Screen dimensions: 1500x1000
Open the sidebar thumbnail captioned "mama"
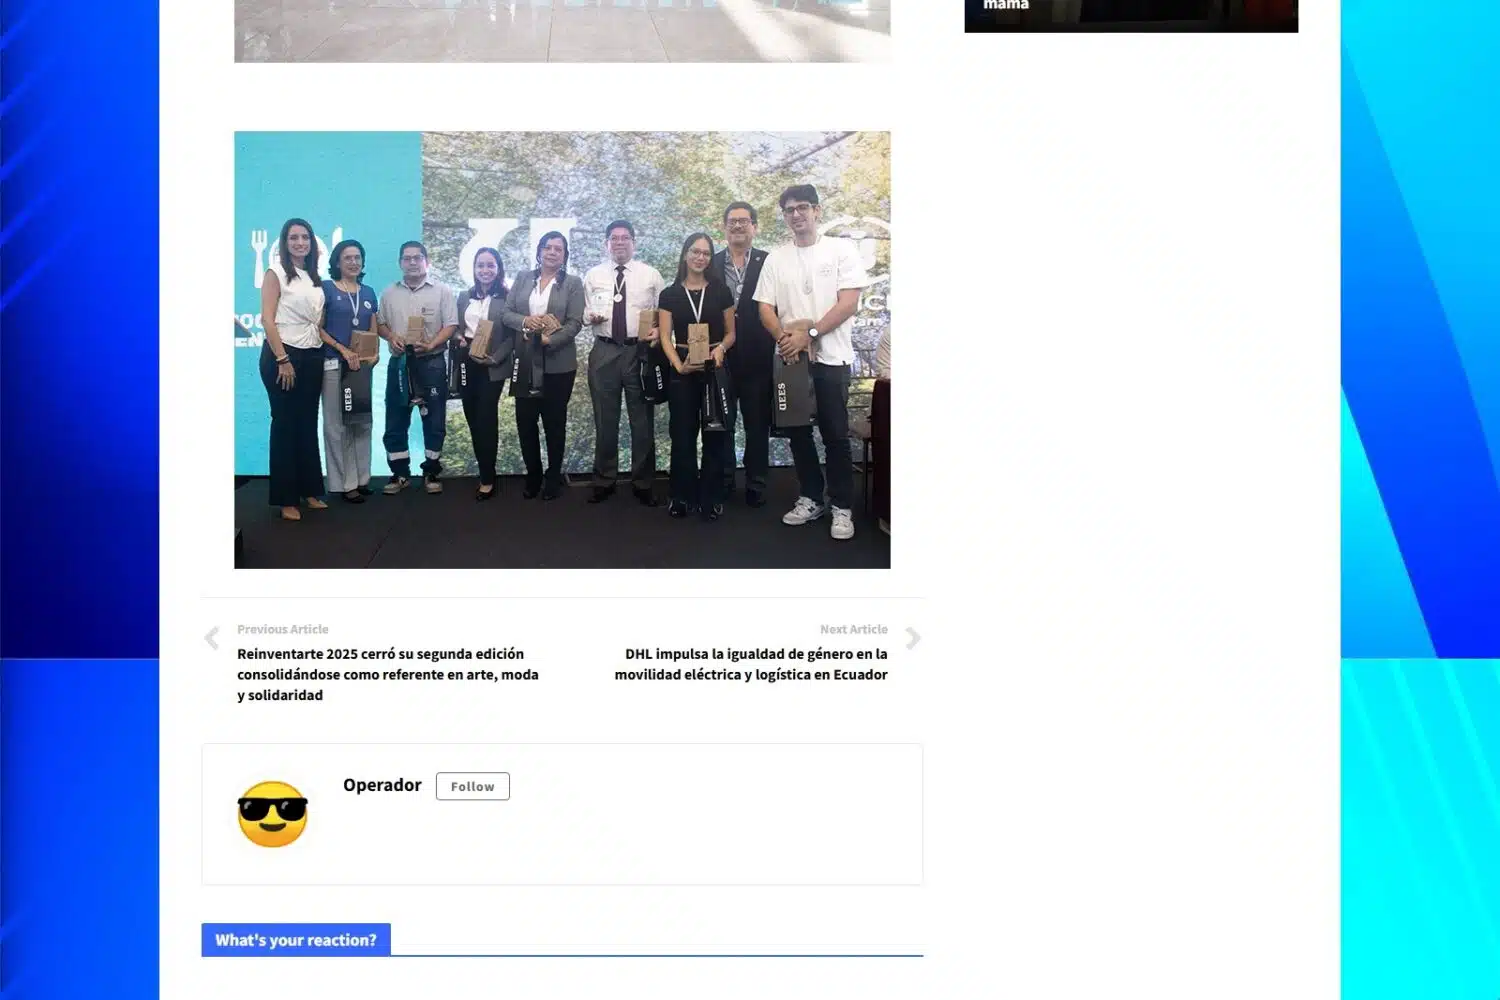click(1130, 15)
